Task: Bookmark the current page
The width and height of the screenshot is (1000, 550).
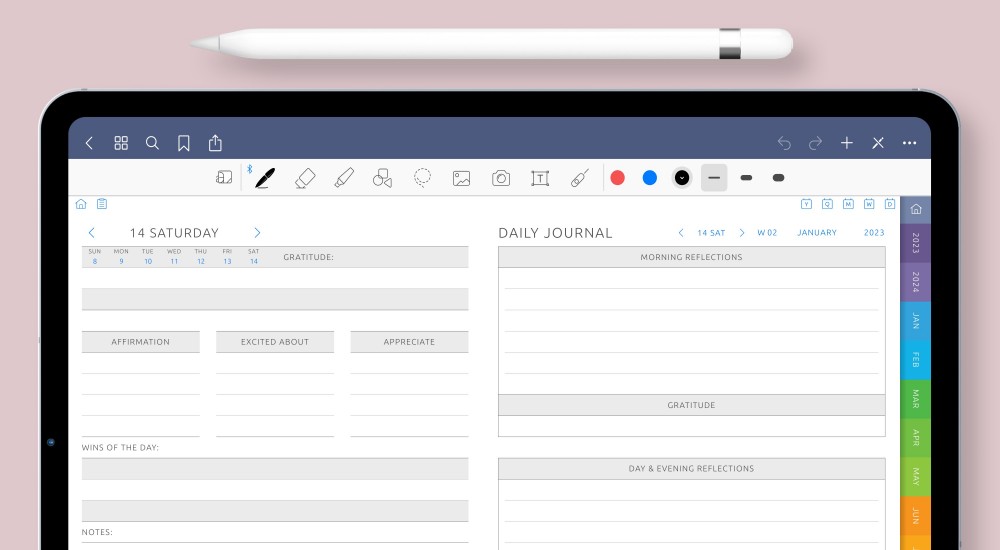Action: click(x=184, y=143)
